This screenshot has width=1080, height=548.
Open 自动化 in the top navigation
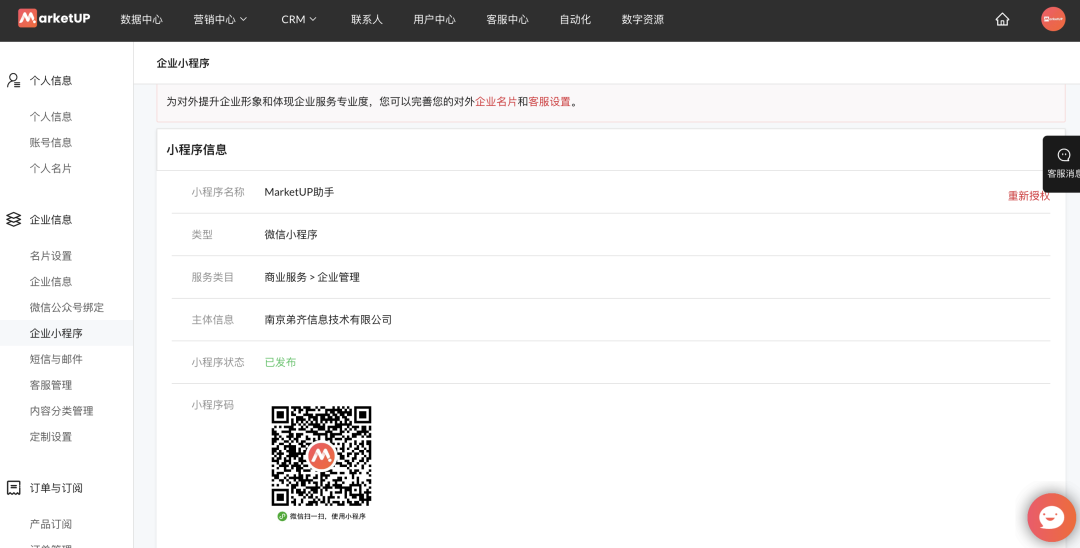point(575,19)
